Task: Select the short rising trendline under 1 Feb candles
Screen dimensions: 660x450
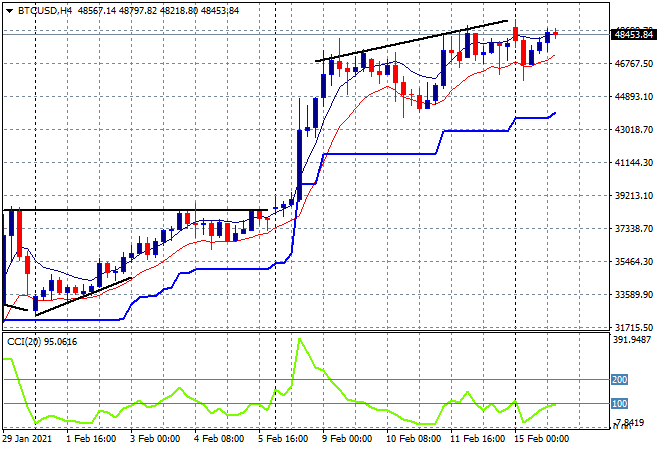Action: (x=83, y=296)
